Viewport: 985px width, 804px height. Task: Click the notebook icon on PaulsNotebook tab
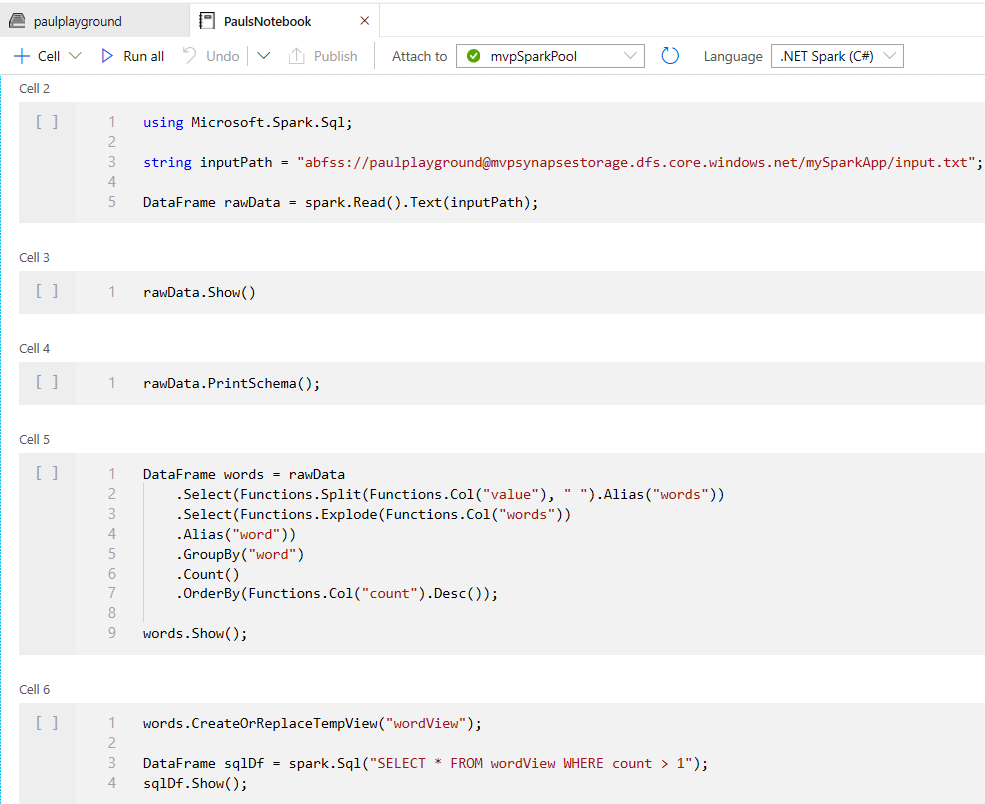[207, 20]
